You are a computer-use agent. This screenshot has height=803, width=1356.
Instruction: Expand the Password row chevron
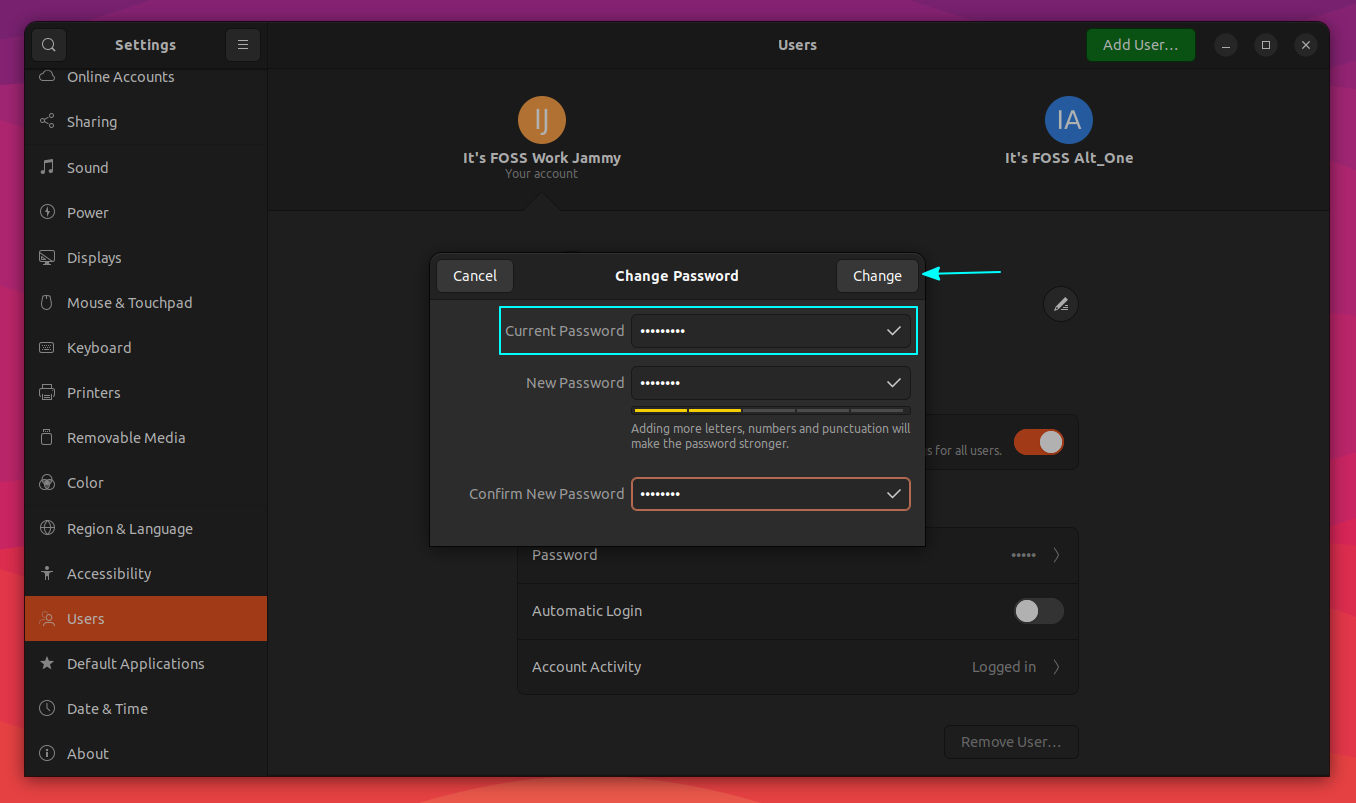pos(1056,555)
